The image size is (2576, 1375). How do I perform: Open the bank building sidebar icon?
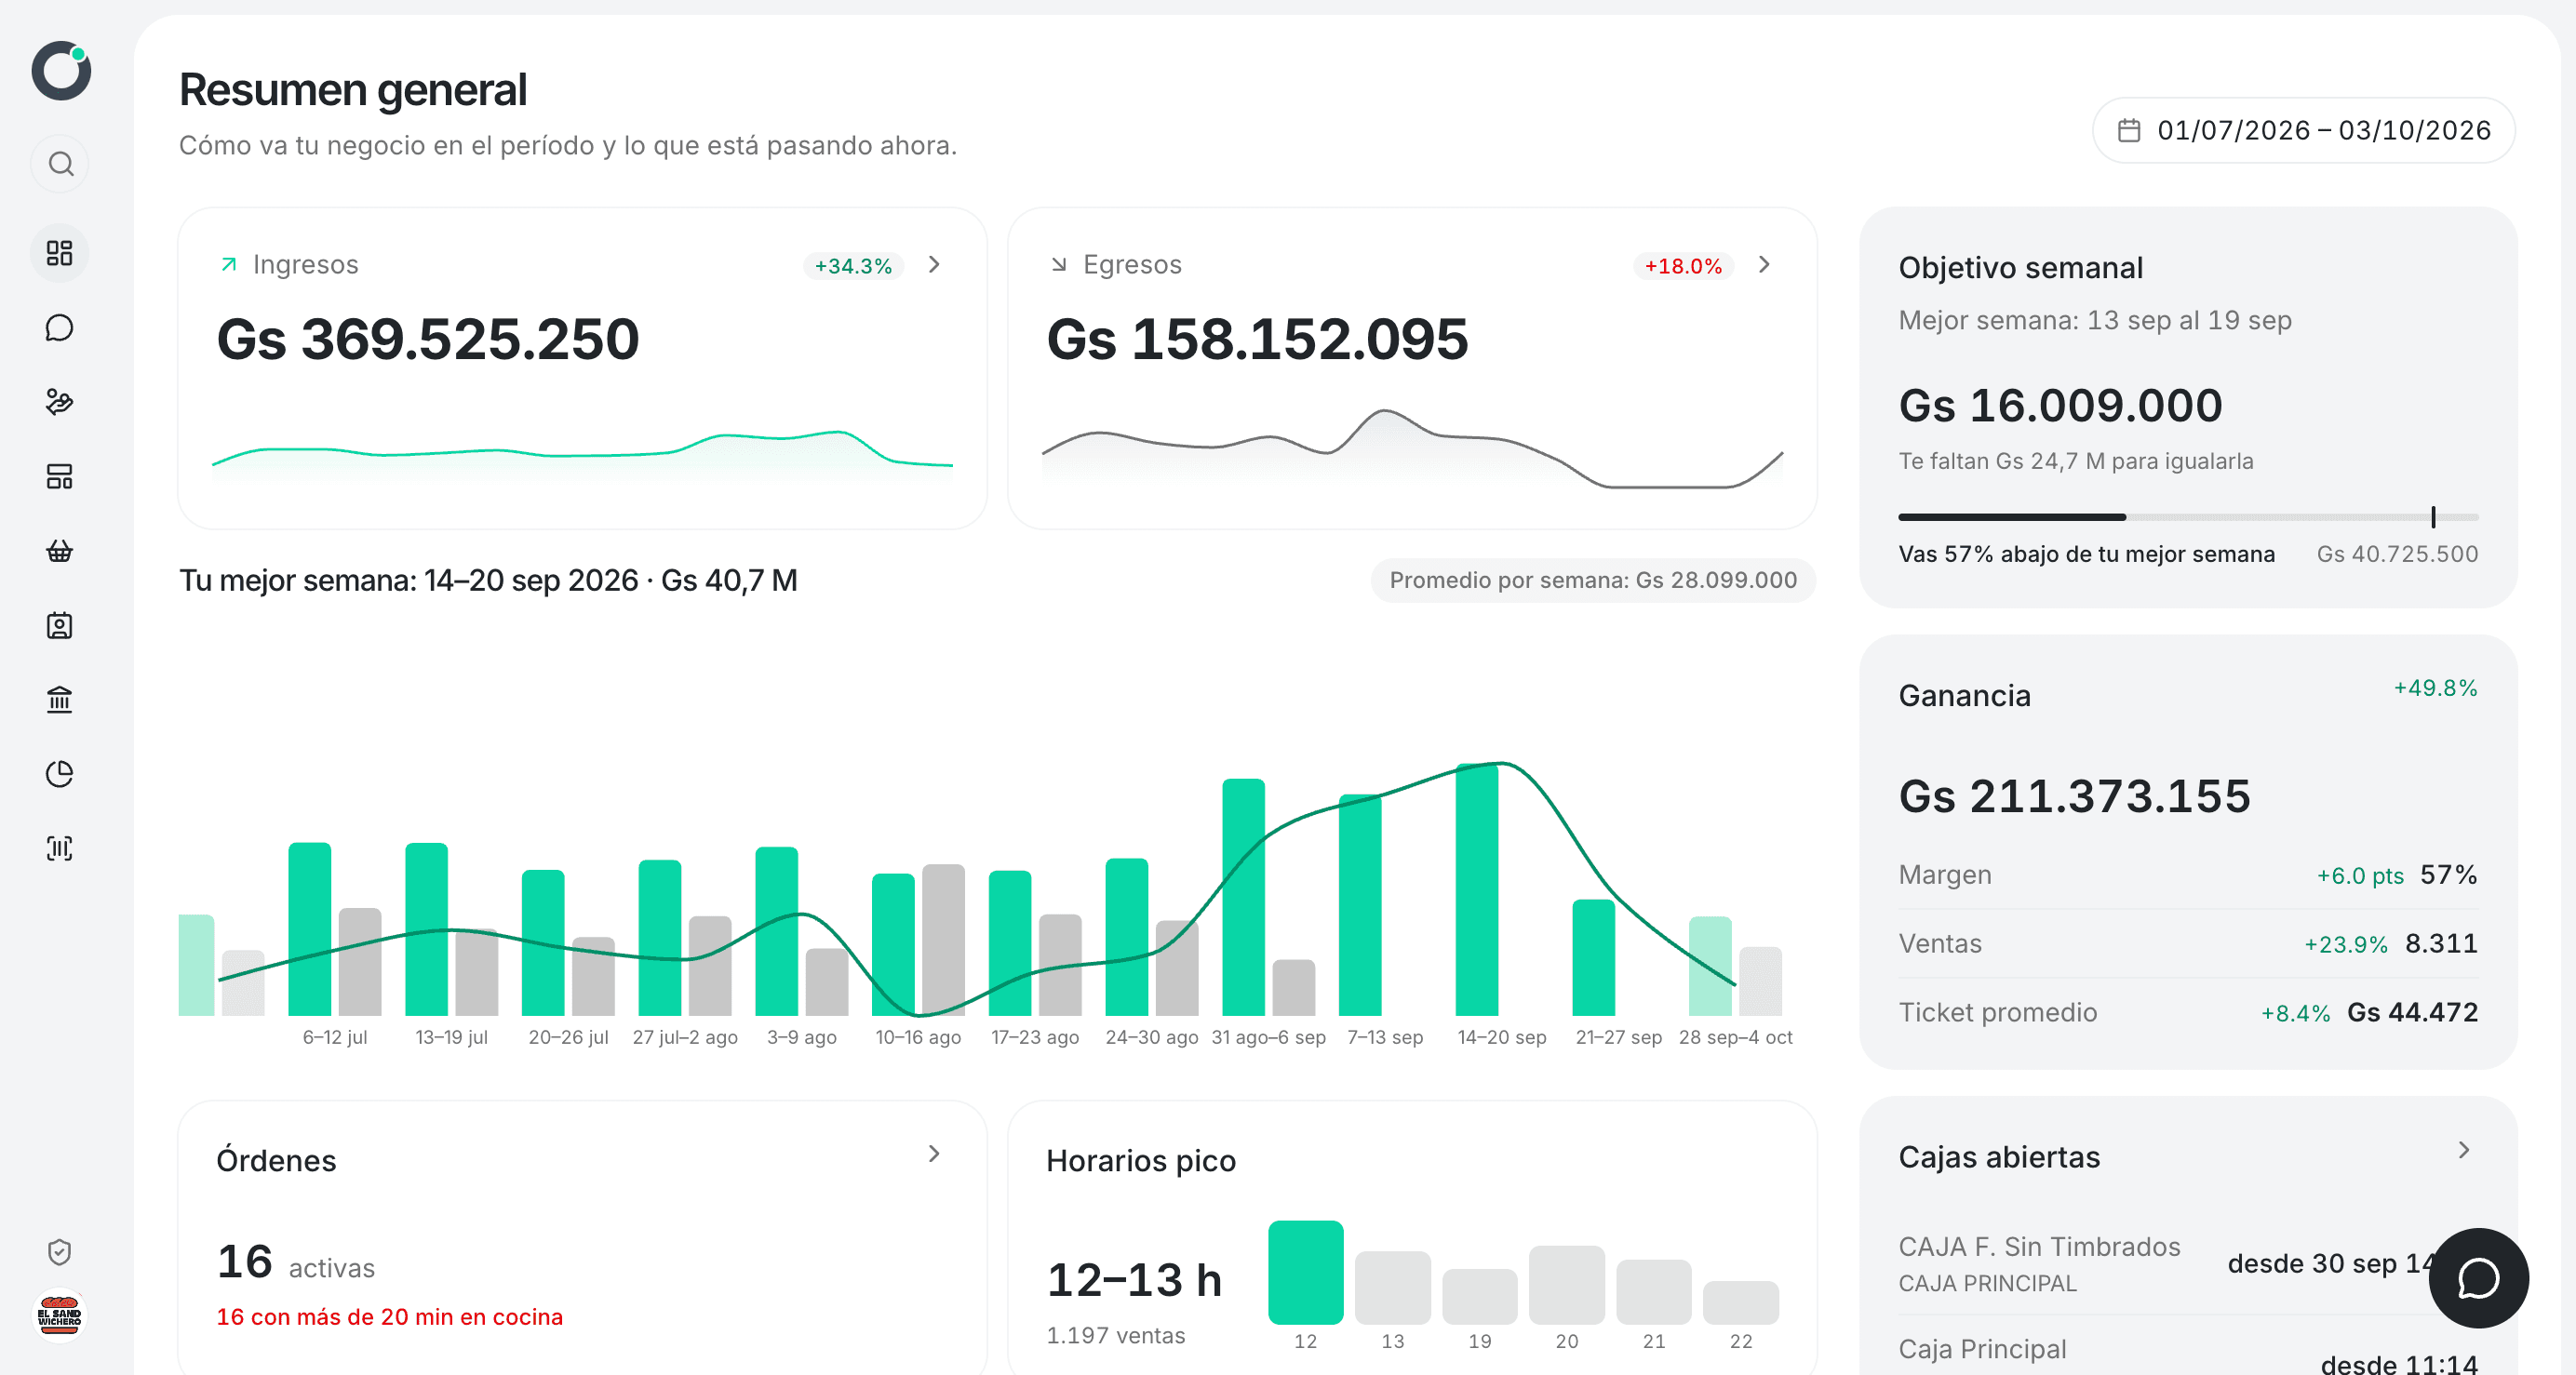pos(60,700)
